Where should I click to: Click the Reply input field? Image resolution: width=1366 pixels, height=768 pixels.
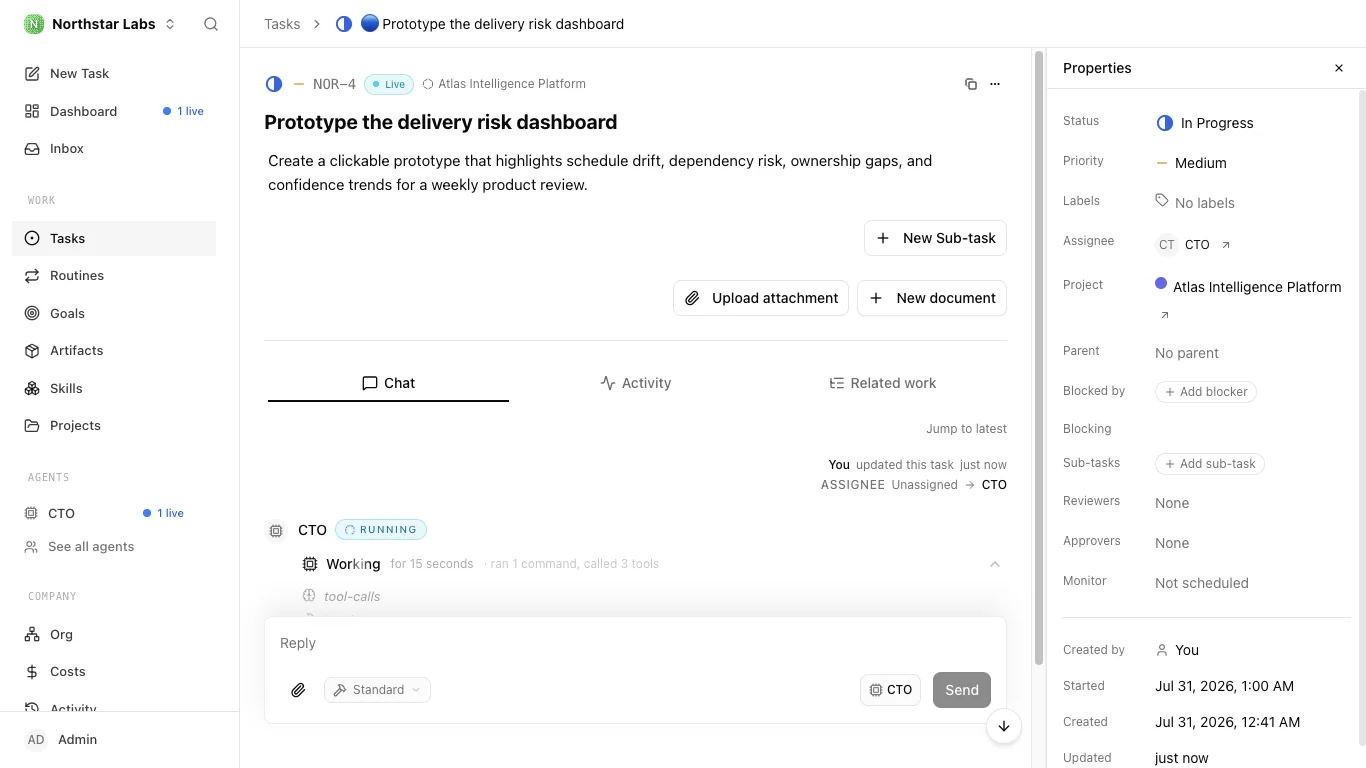pos(635,643)
